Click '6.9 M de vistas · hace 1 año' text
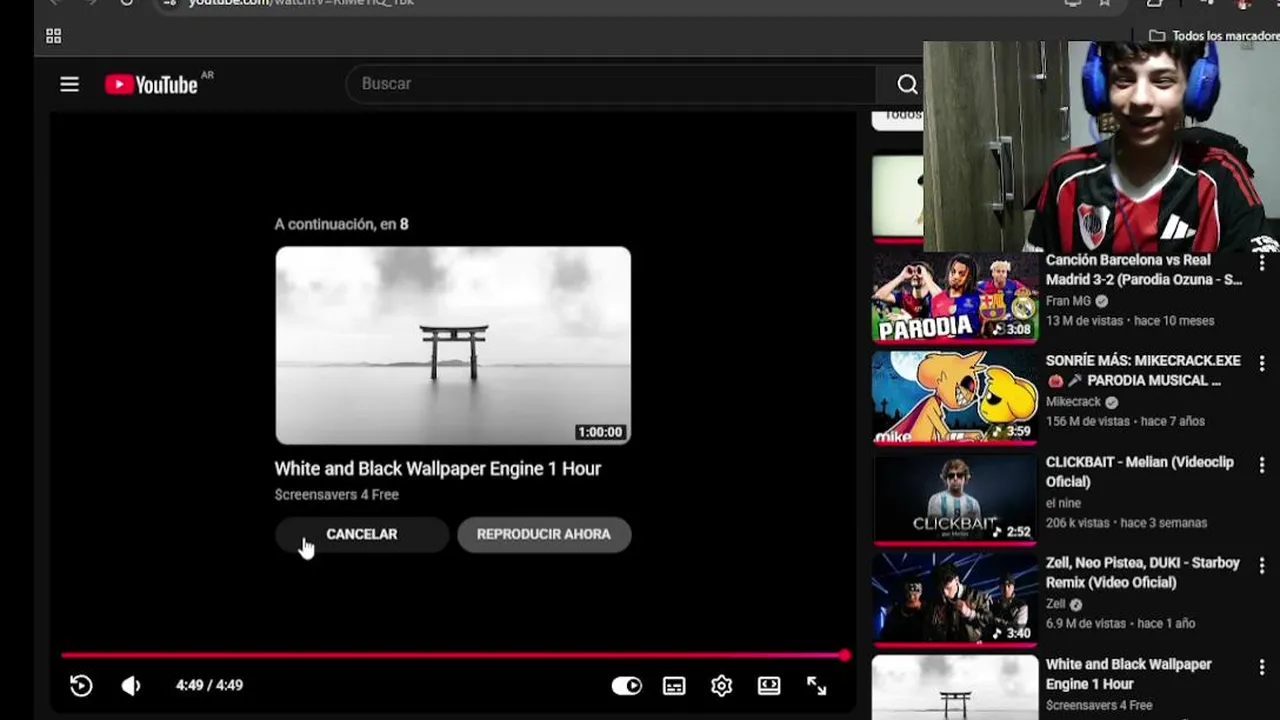This screenshot has width=1280, height=720. click(x=1120, y=624)
